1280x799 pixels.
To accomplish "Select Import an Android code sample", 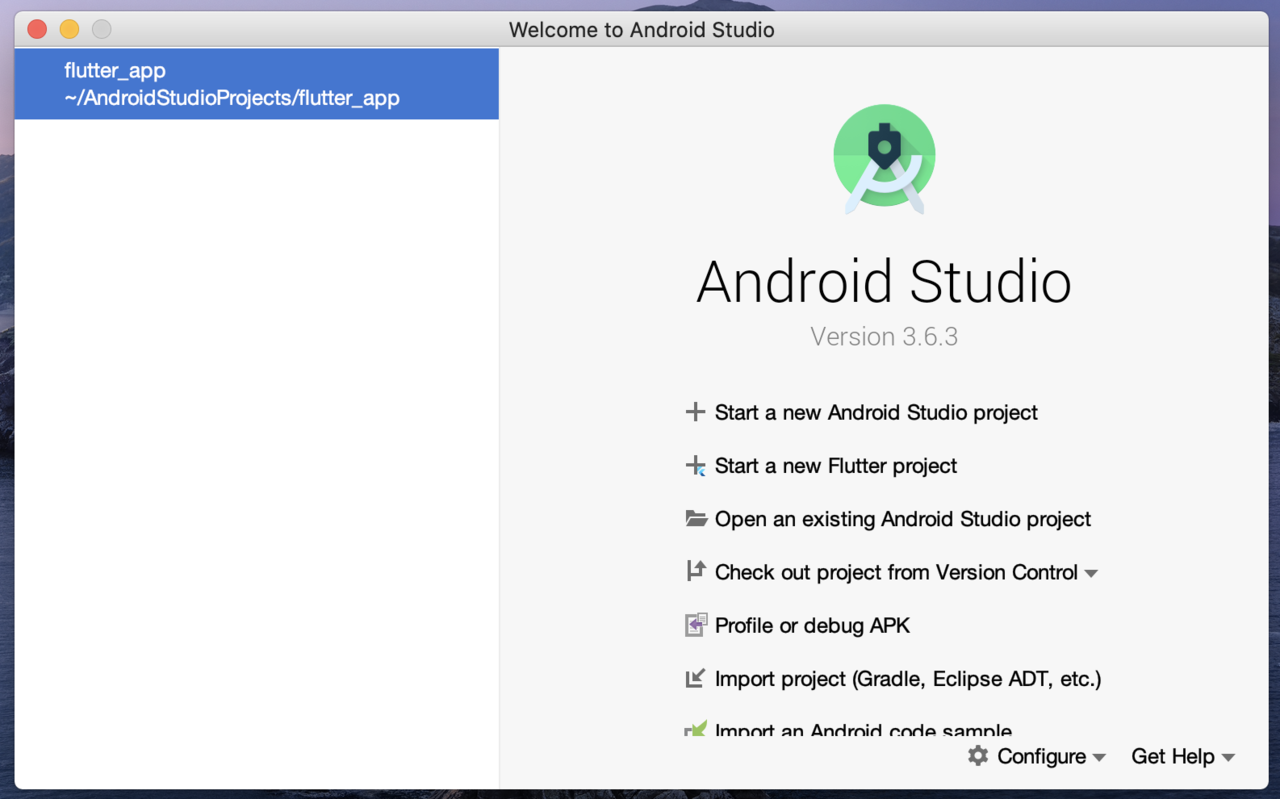I will pyautogui.click(x=863, y=729).
